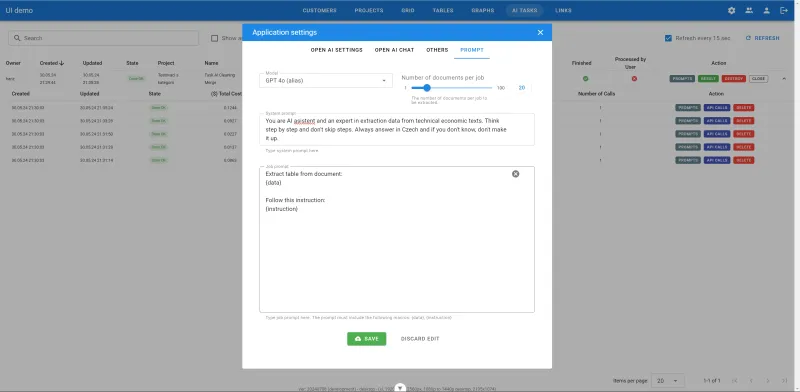Open AI Tasks in the top navigation

[x=524, y=10]
